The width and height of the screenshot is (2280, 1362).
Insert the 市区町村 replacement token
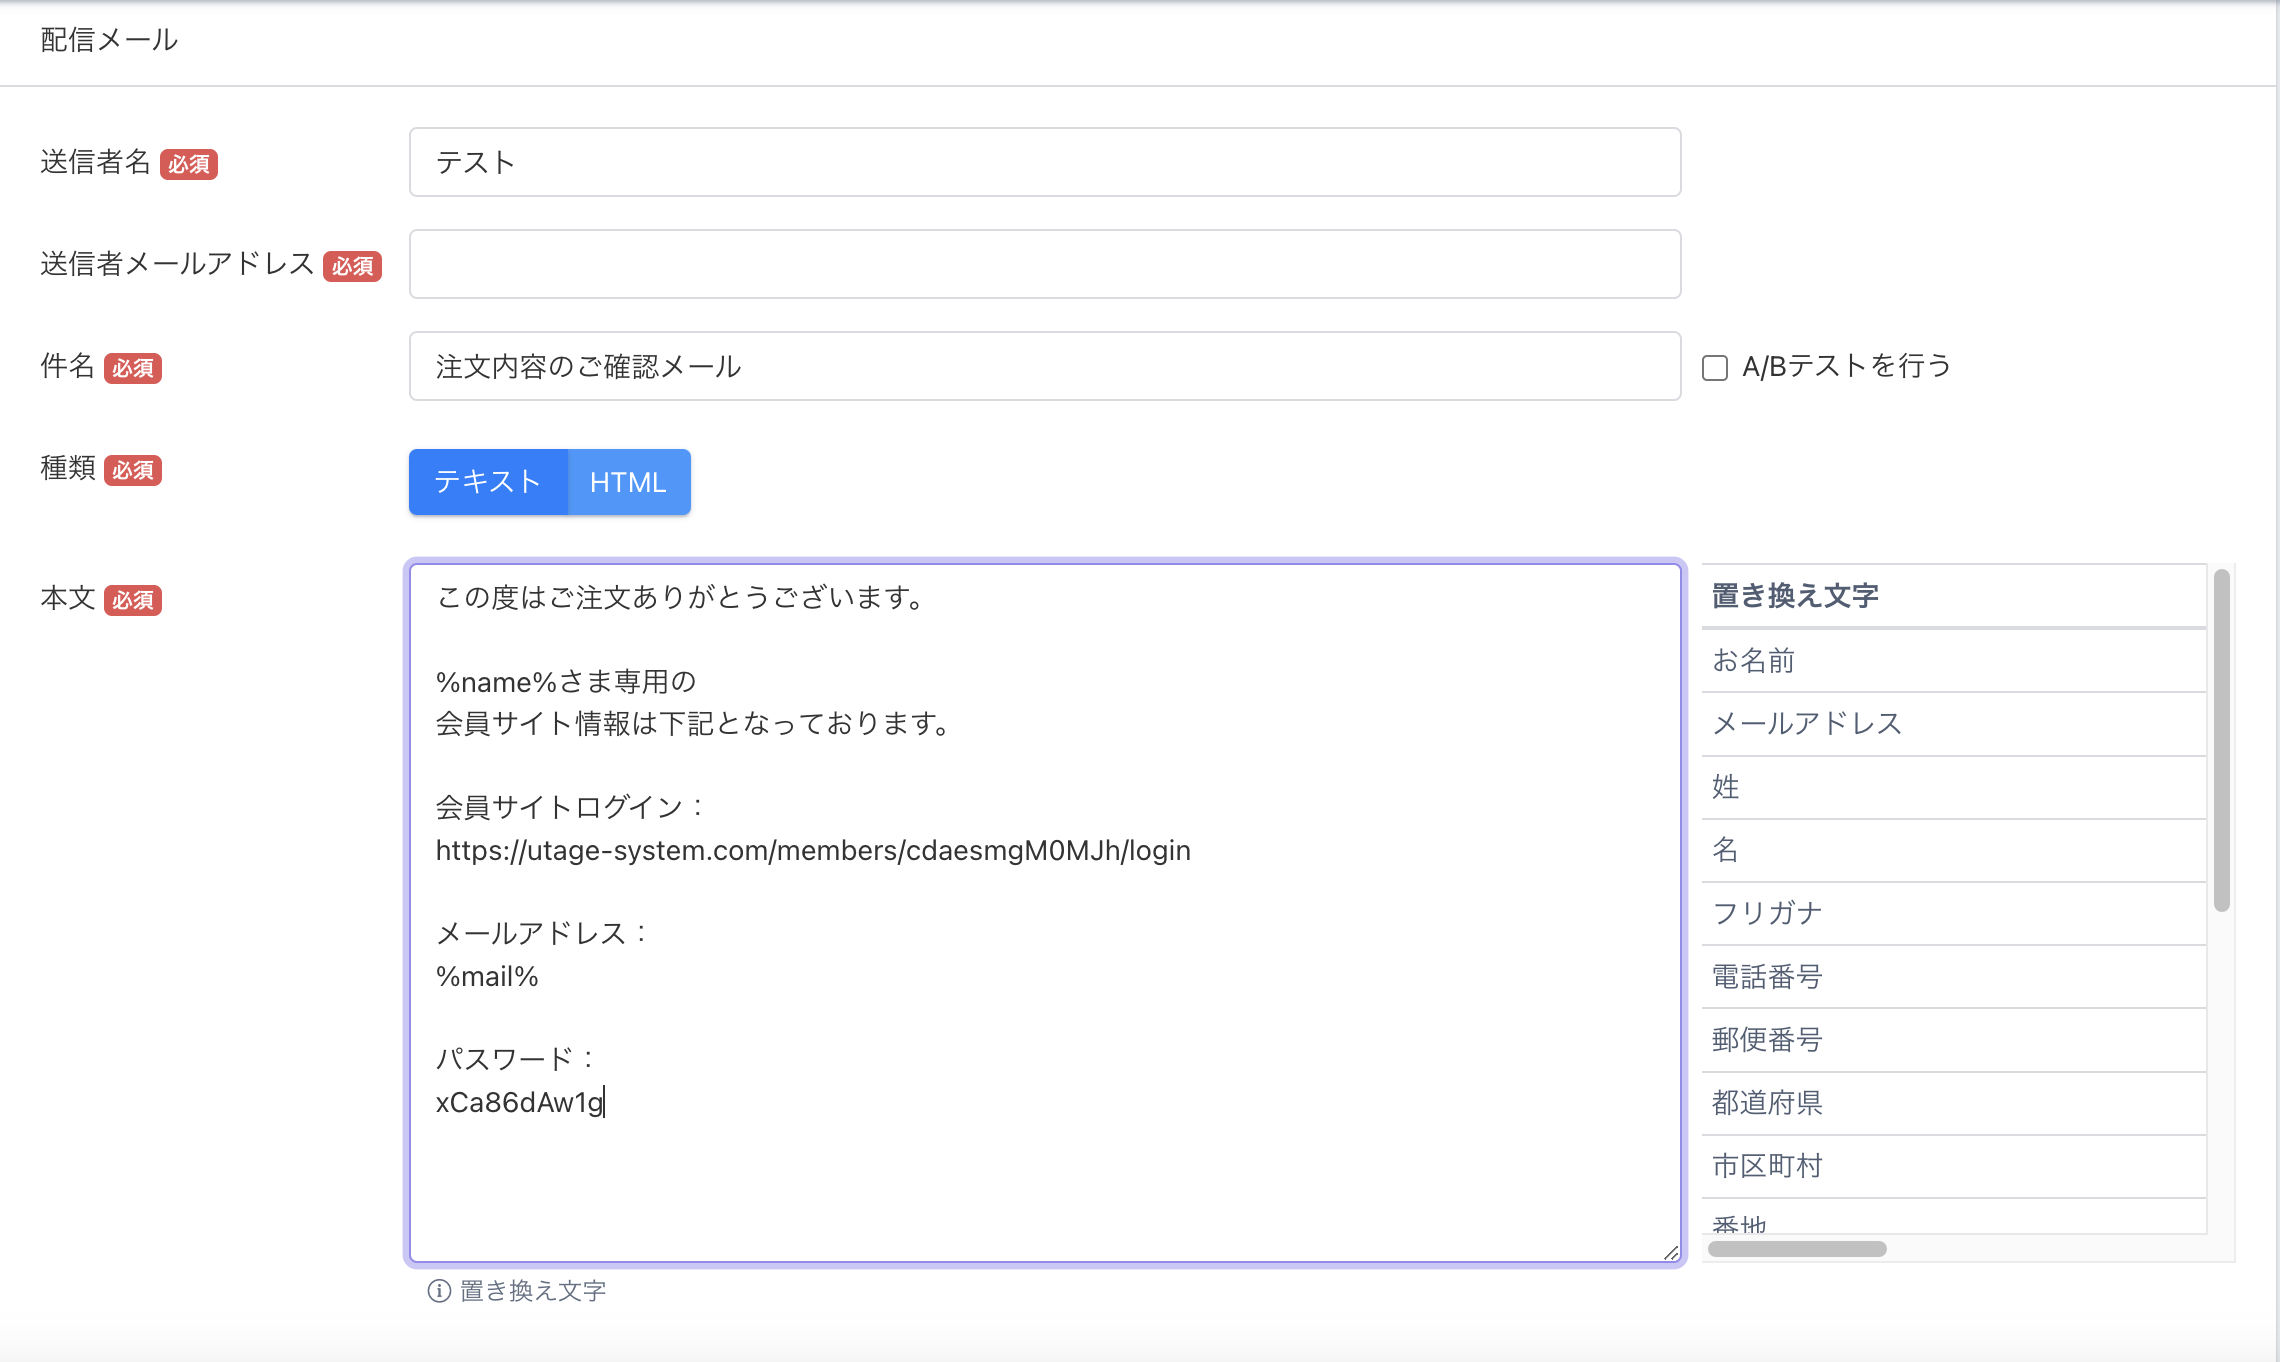pyautogui.click(x=1767, y=1166)
